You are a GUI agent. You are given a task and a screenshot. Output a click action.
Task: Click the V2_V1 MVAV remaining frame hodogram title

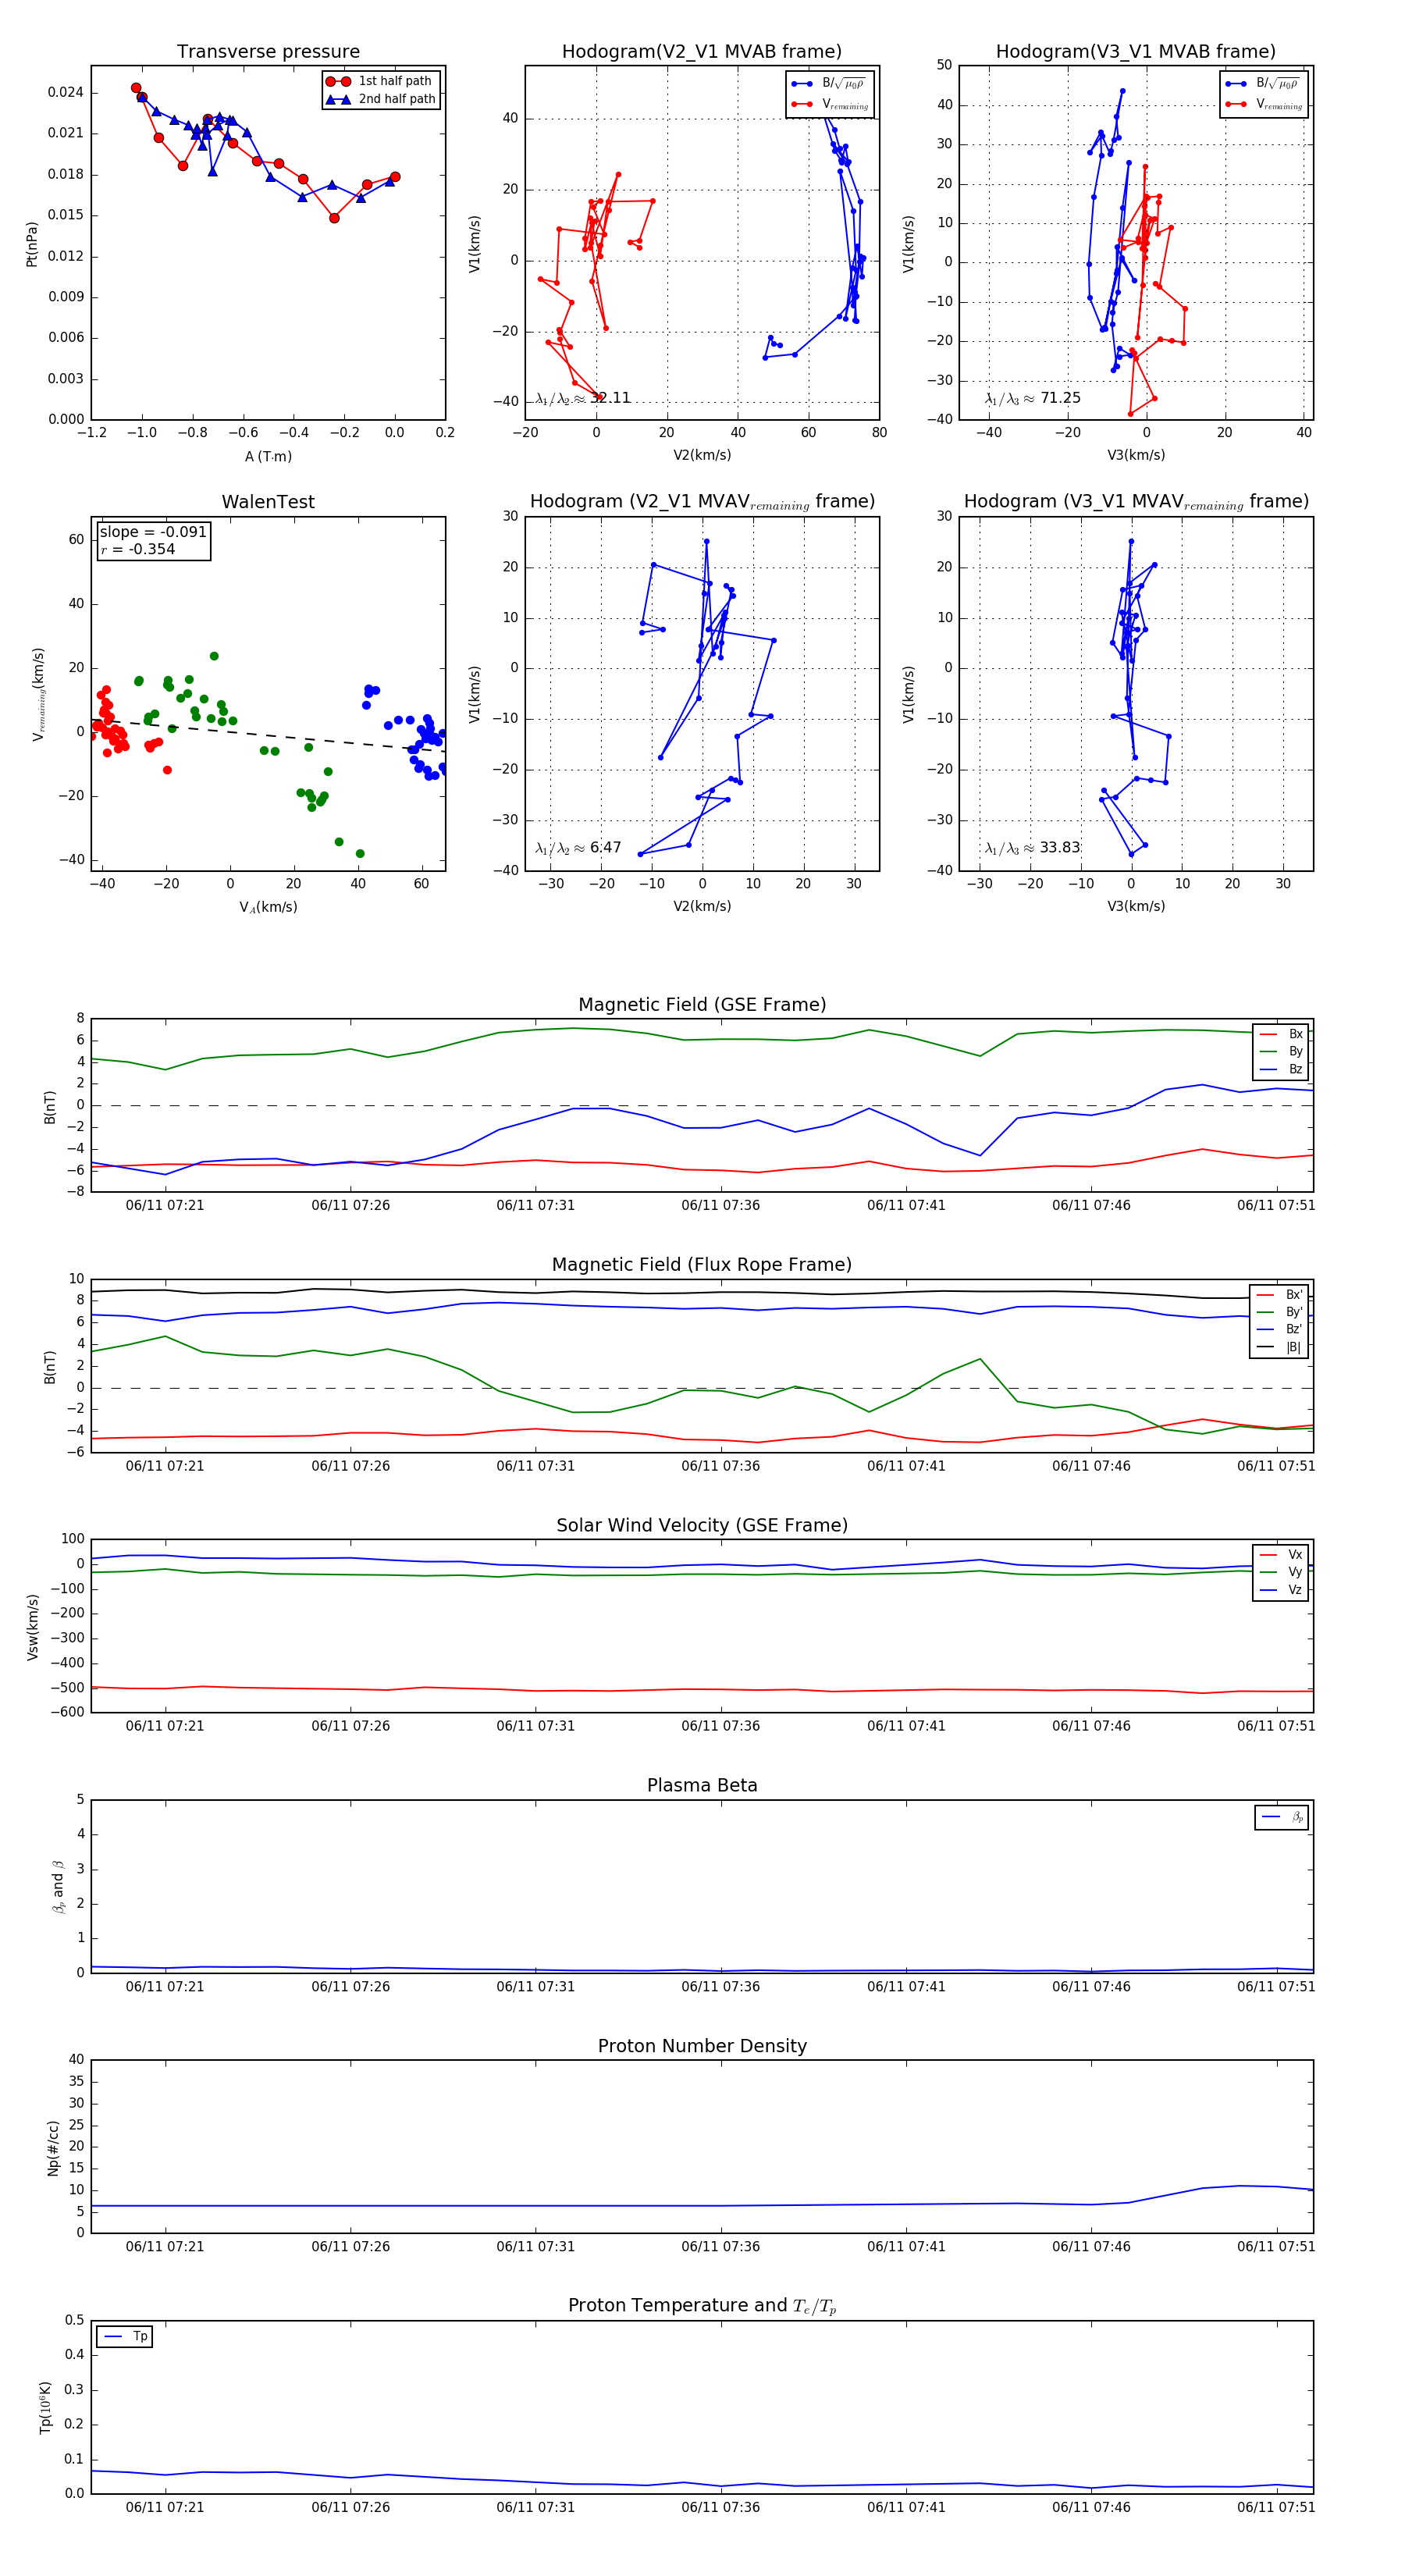[702, 502]
